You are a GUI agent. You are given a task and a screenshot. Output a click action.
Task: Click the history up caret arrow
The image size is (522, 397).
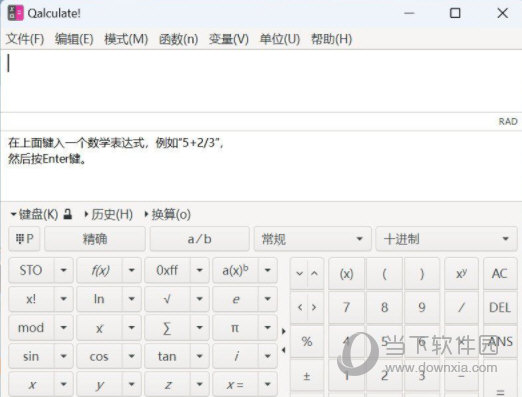315,274
